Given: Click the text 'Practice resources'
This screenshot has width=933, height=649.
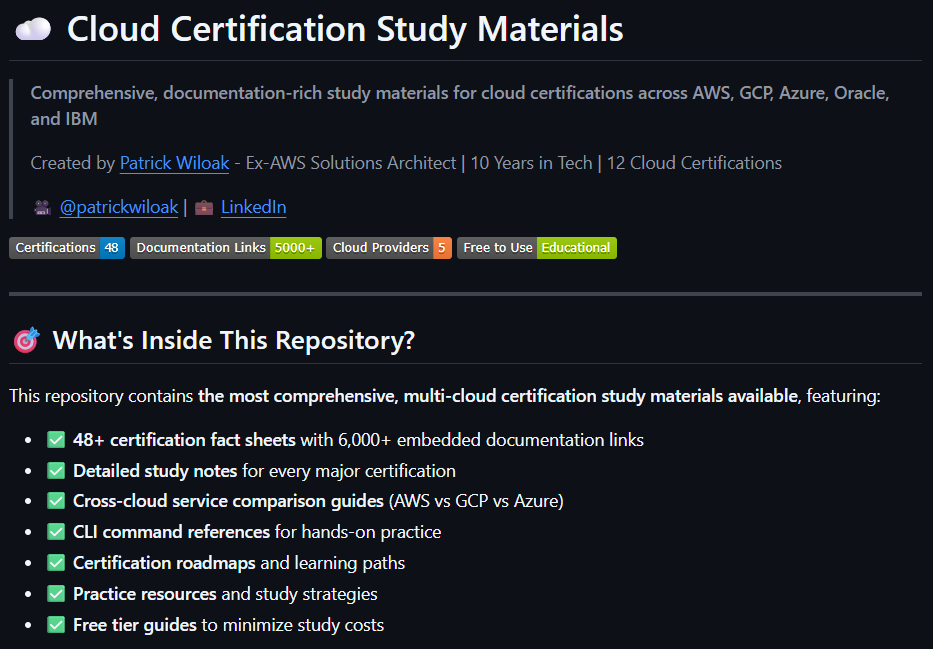Looking at the screenshot, I should (145, 594).
